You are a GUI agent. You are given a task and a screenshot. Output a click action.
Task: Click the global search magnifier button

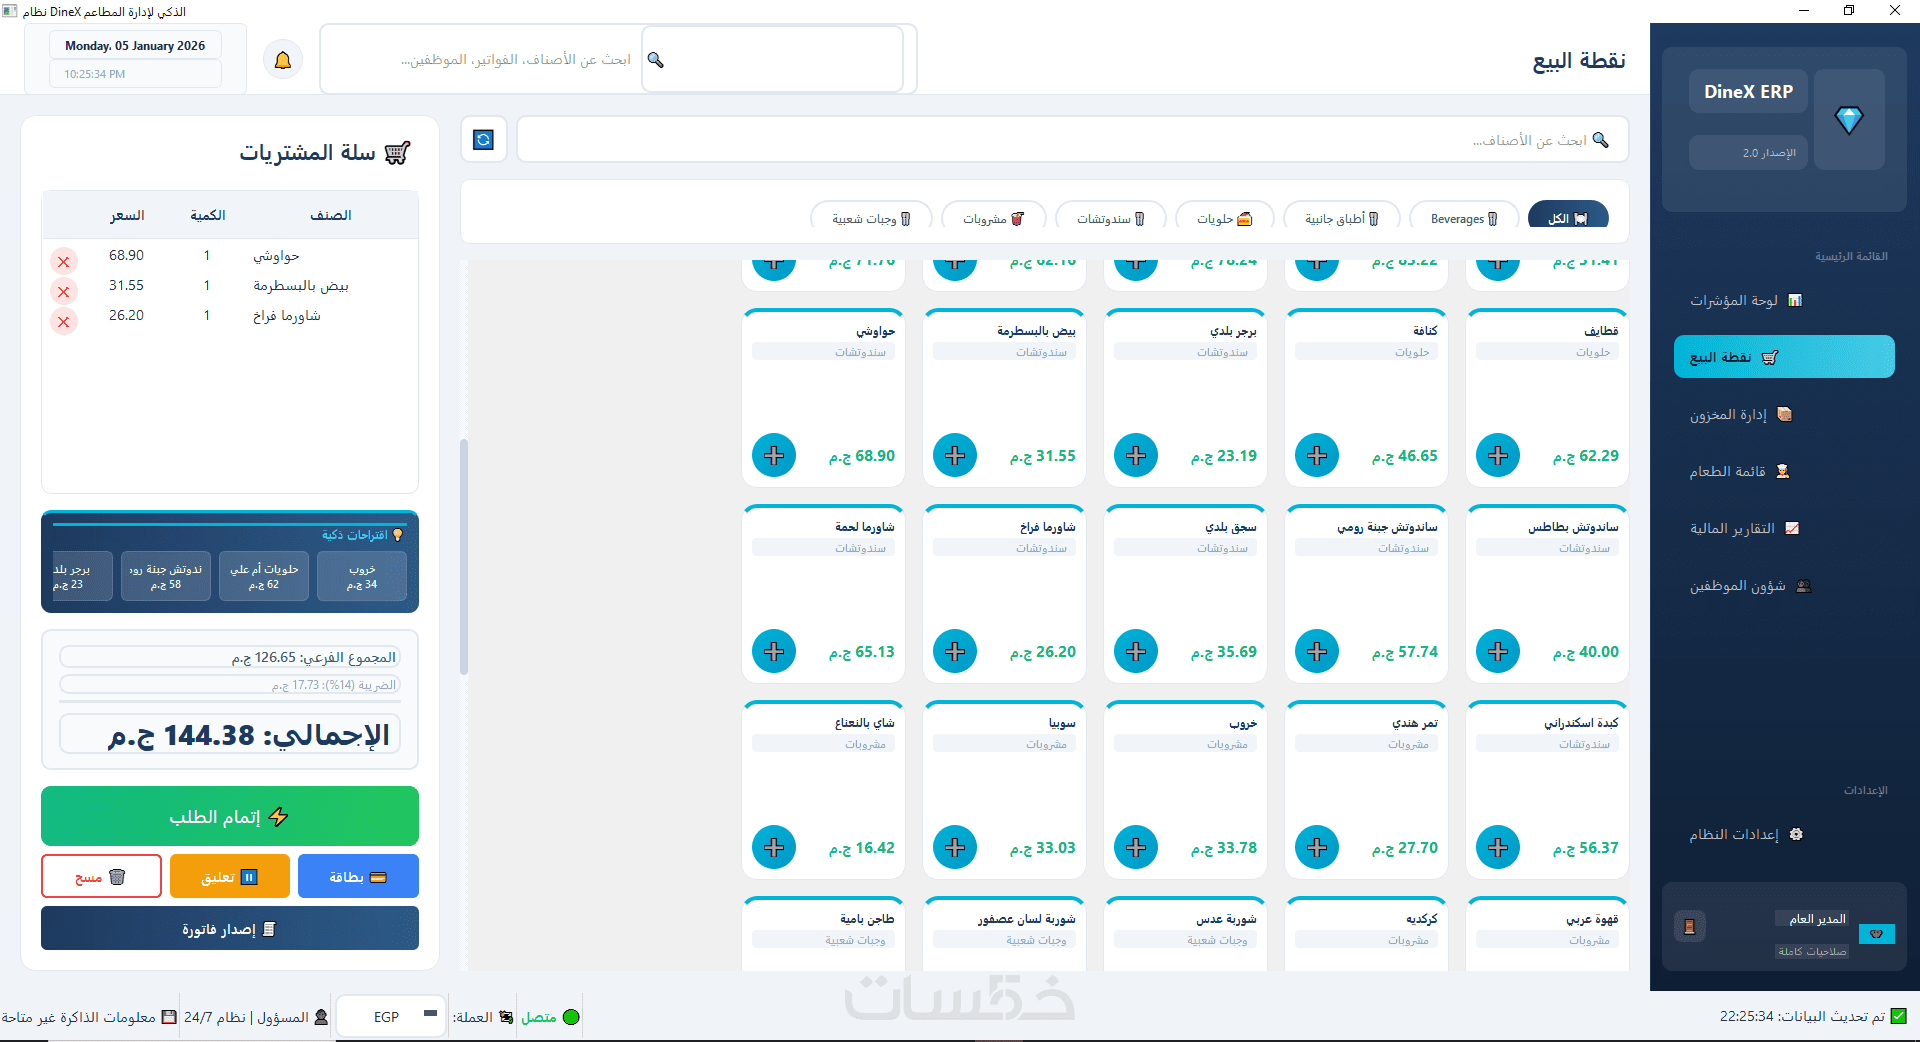(x=656, y=60)
